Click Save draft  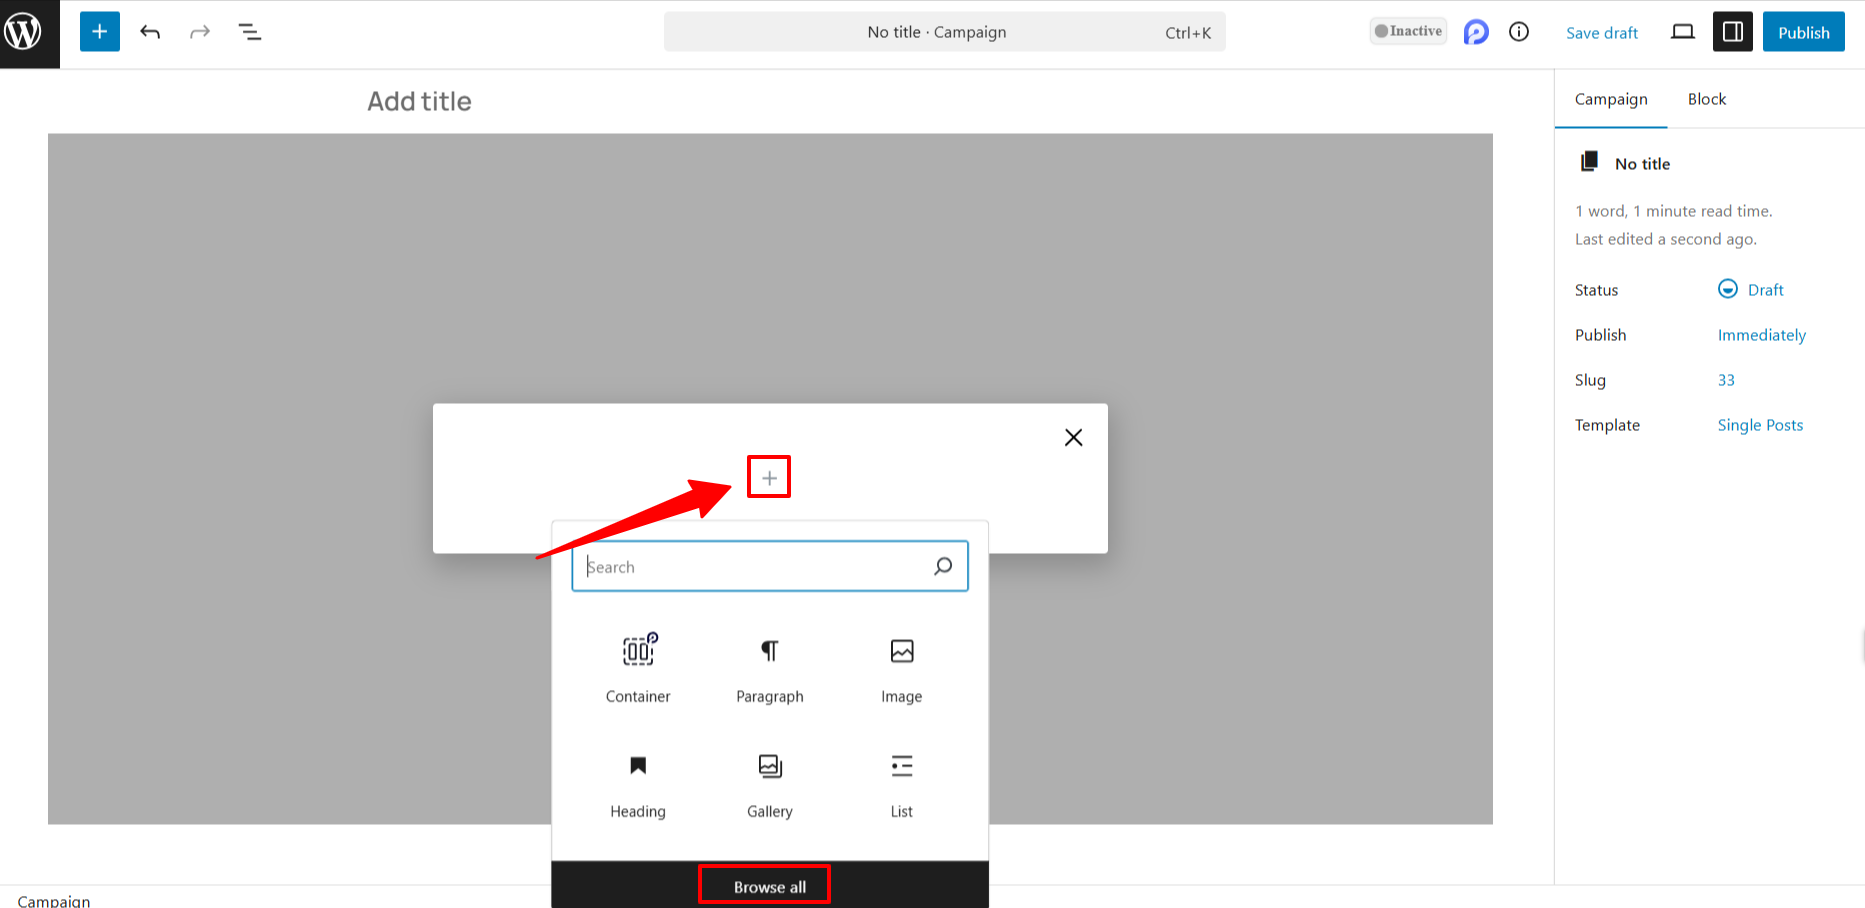[x=1602, y=33]
